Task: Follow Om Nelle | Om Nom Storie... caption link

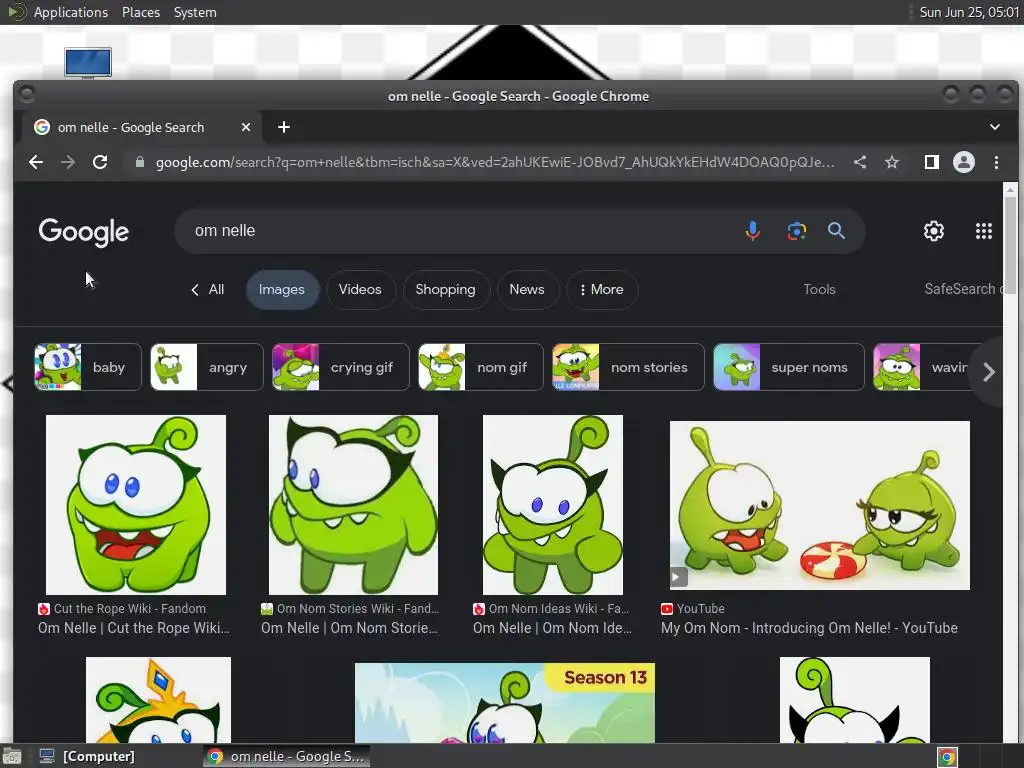Action: (x=349, y=628)
